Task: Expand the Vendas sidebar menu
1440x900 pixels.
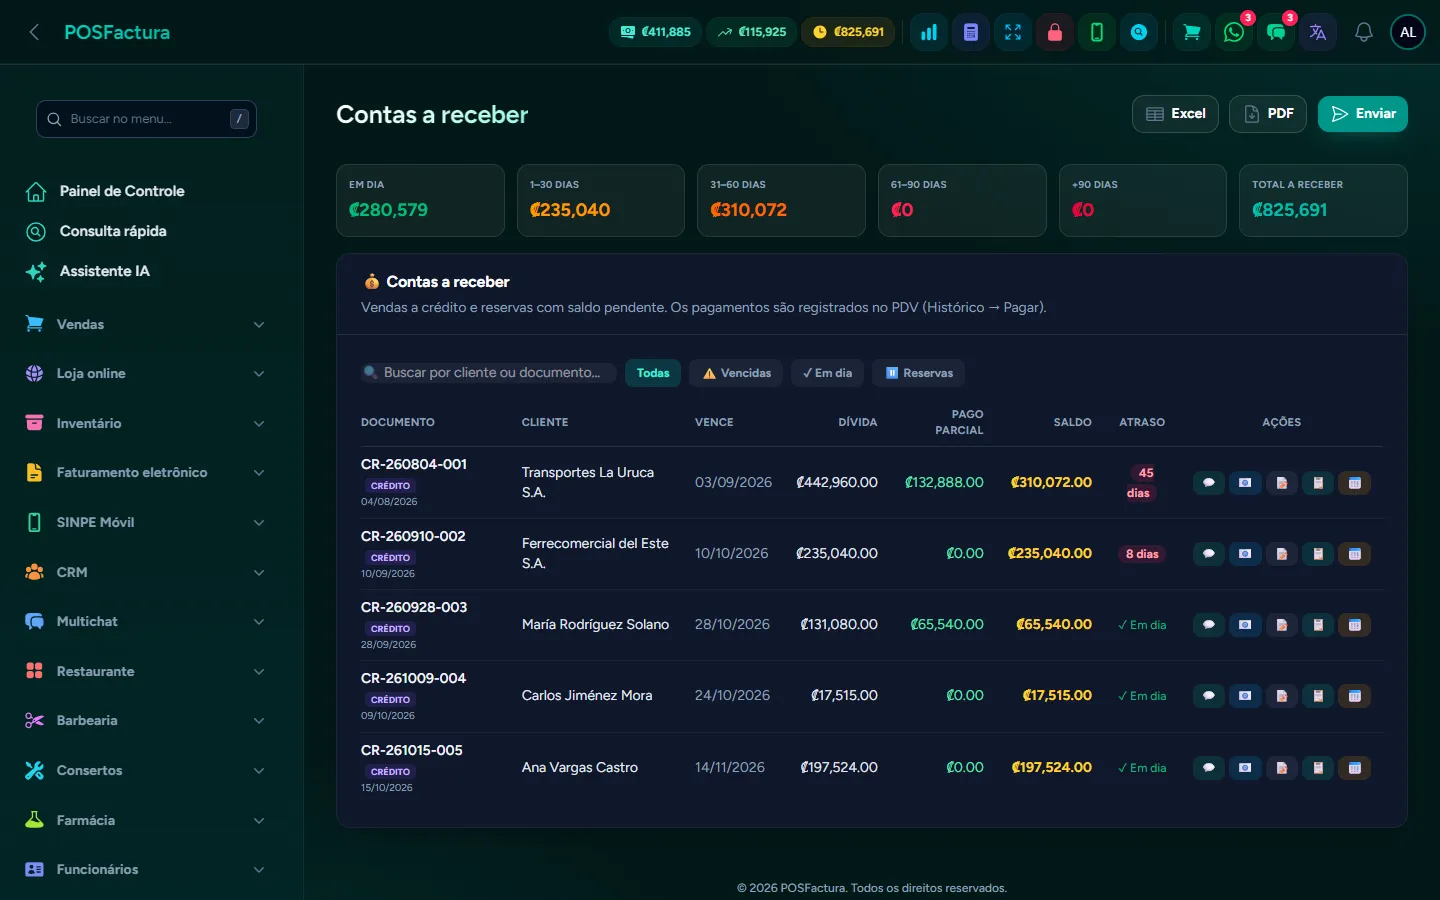Action: 146,324
